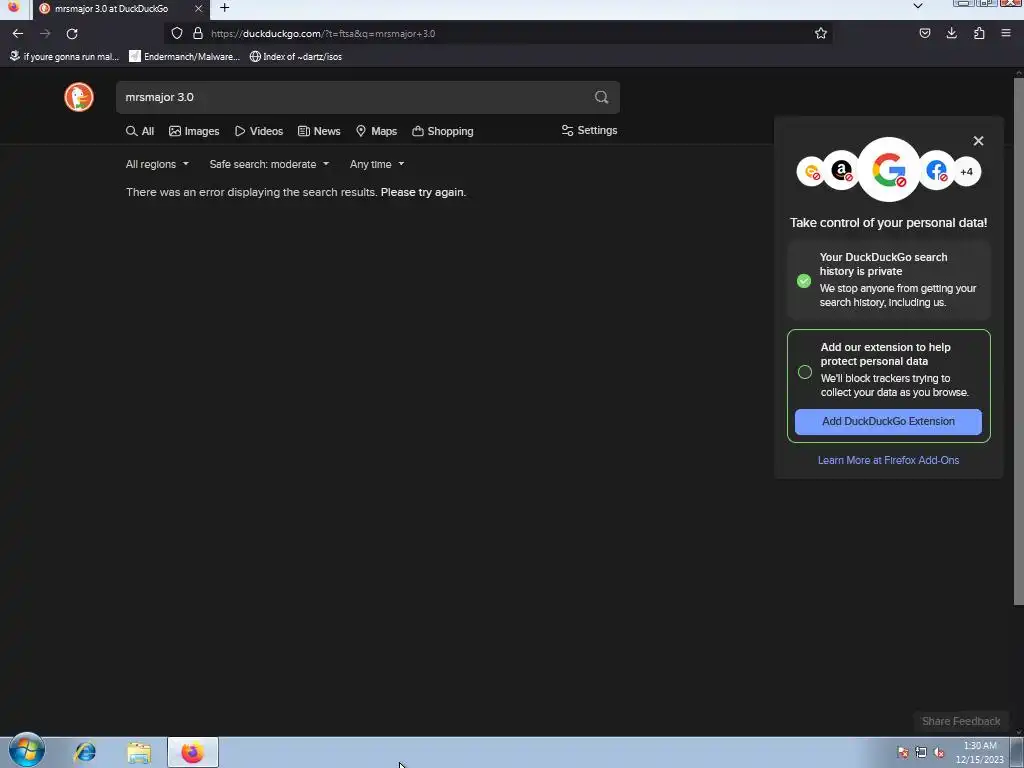Expand the All regions dropdown
The height and width of the screenshot is (768, 1024).
(157, 165)
